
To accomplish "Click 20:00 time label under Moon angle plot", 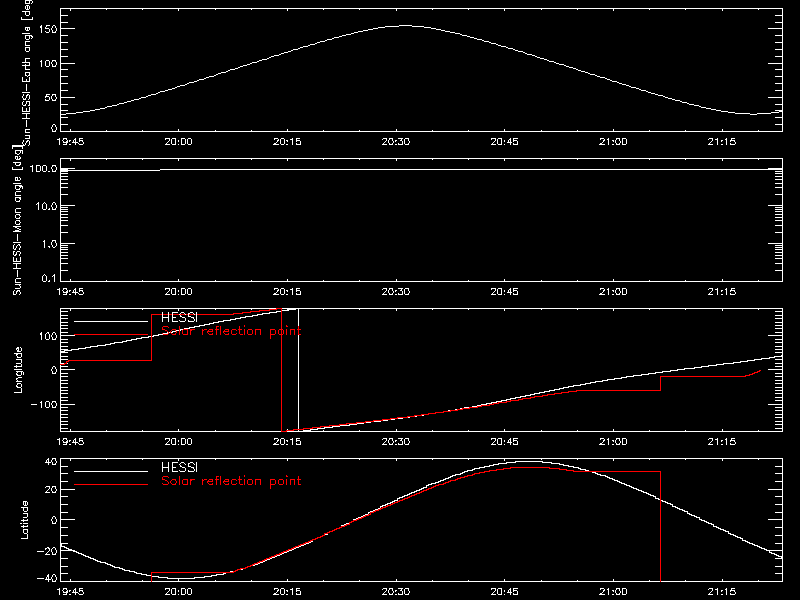I will (179, 291).
